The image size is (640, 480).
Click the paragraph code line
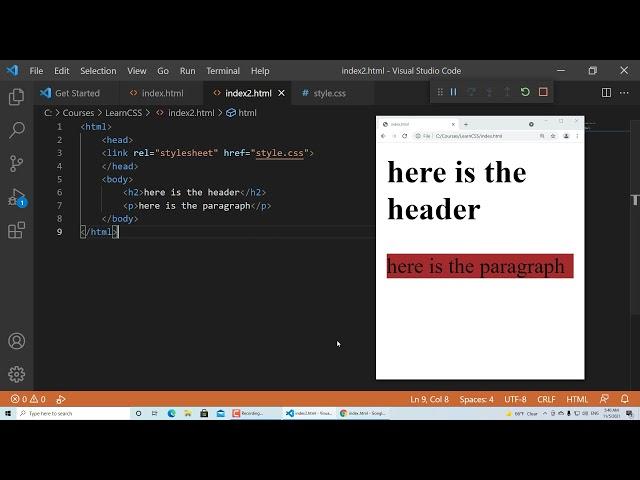click(x=197, y=206)
